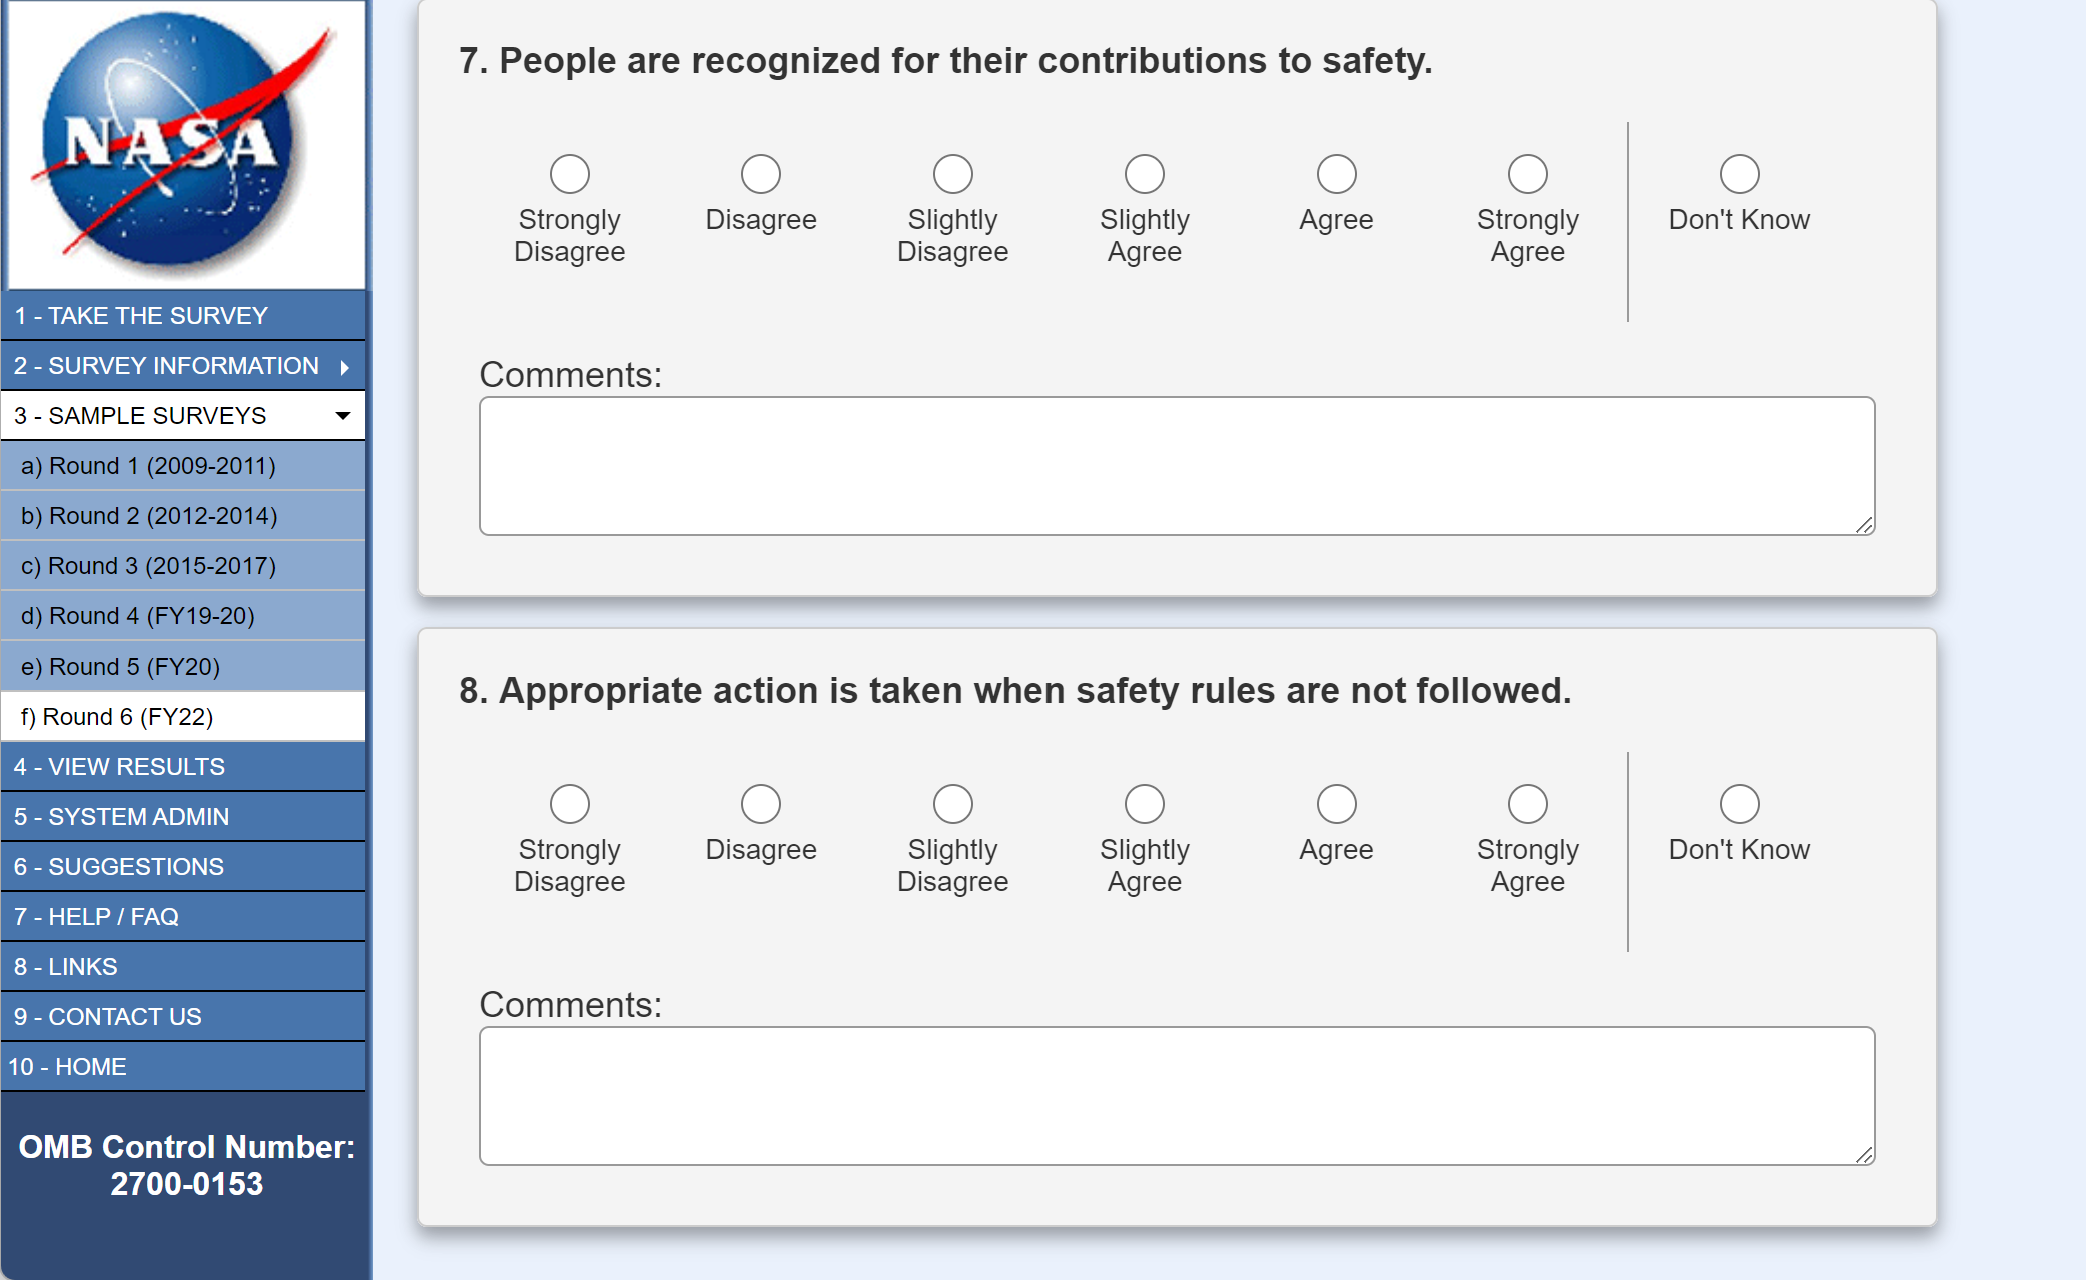This screenshot has height=1280, width=2086.
Task: Collapse the Sample Surveys dropdown arrow
Action: pos(343,416)
